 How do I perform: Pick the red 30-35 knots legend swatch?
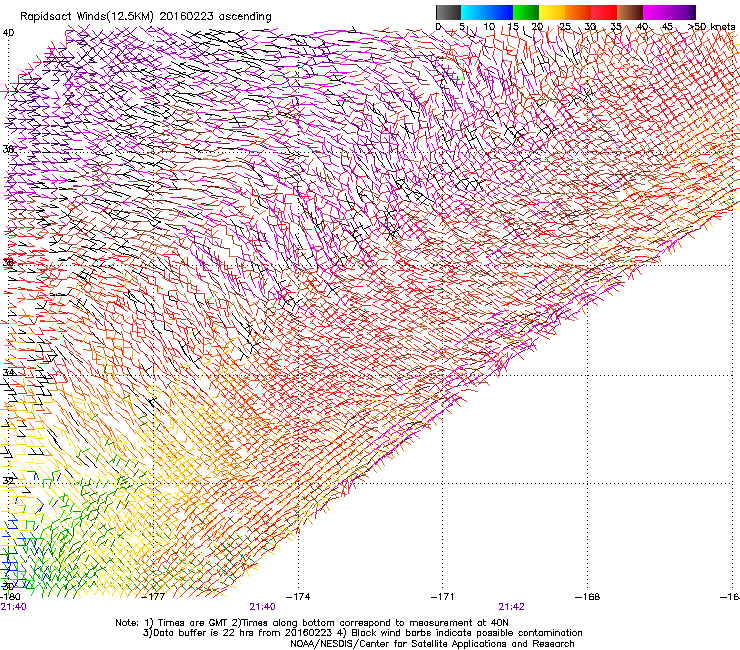[x=604, y=12]
